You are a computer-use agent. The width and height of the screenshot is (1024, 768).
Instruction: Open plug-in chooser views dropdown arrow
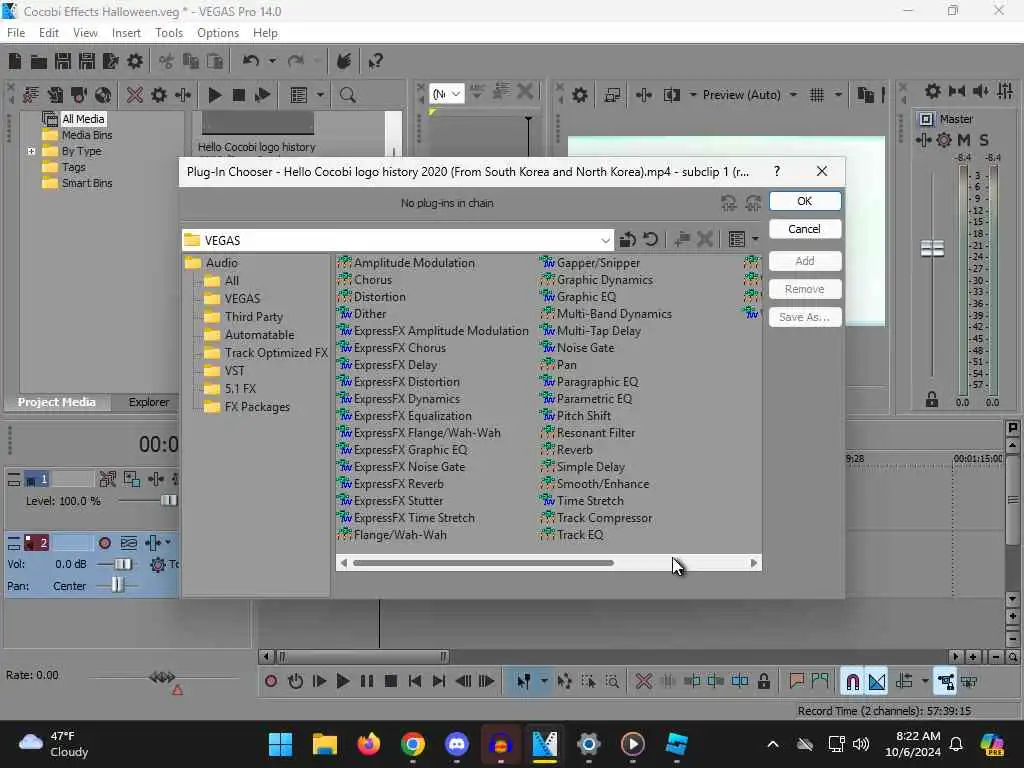coord(756,240)
